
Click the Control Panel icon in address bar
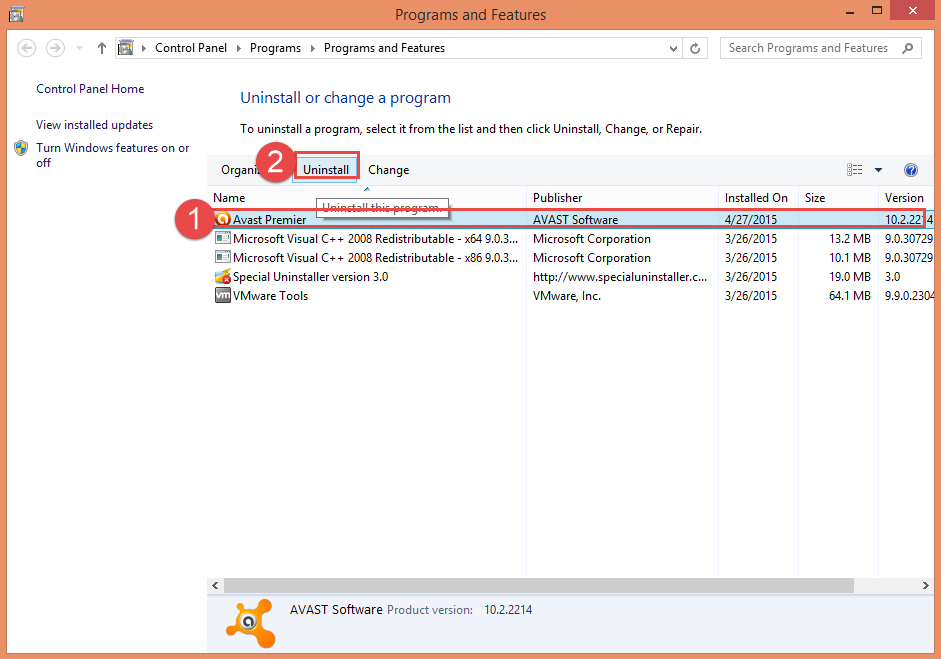click(125, 47)
